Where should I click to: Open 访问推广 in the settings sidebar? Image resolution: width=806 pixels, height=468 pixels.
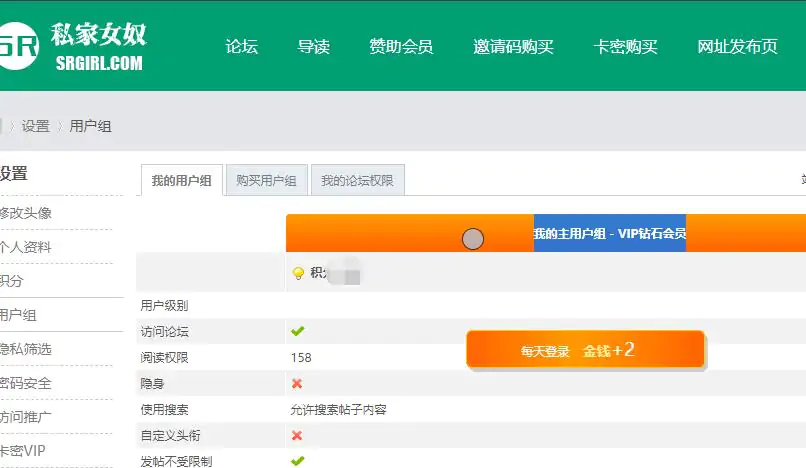(x=26, y=417)
